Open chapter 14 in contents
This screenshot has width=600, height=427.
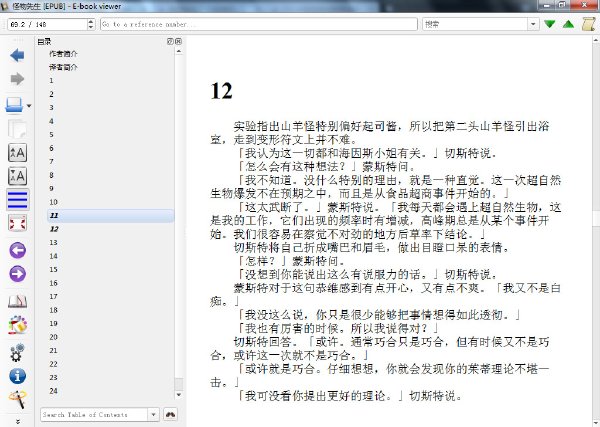[x=54, y=256]
